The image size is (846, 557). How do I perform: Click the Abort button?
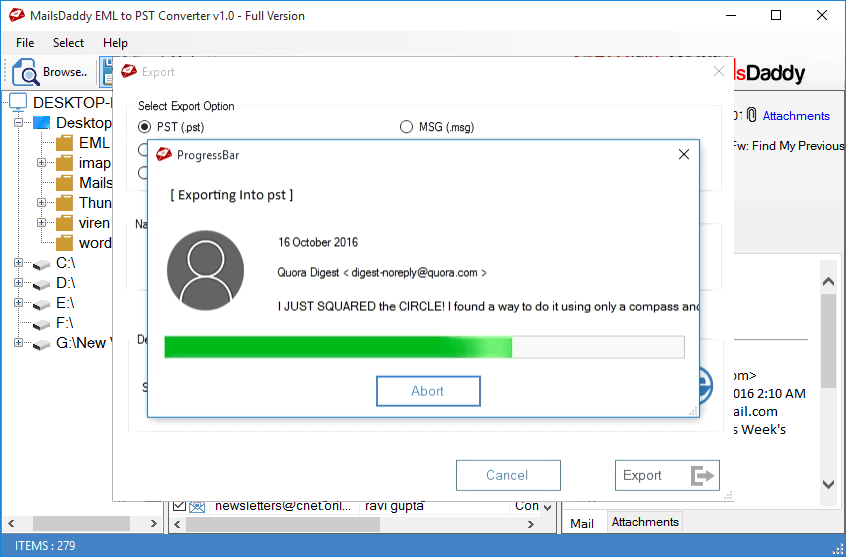pos(428,391)
